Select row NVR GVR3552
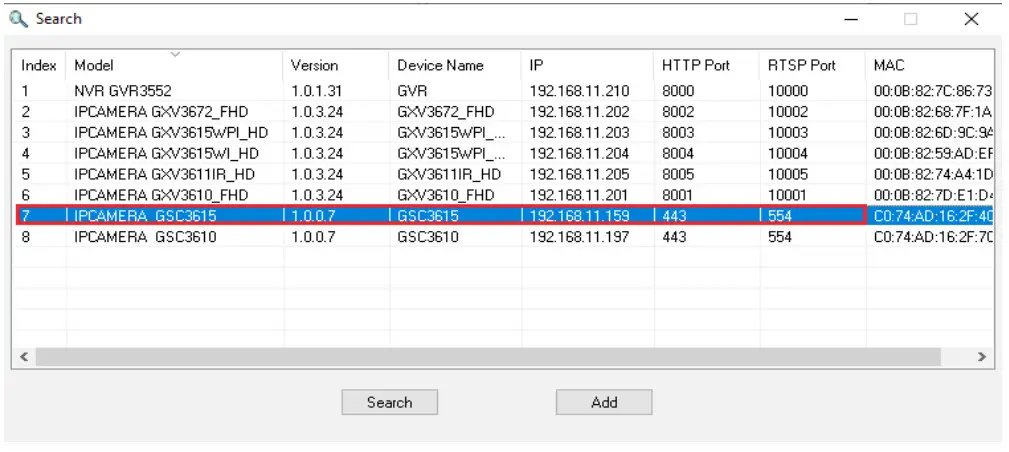Viewport: 1009px width, 452px height. (x=503, y=91)
